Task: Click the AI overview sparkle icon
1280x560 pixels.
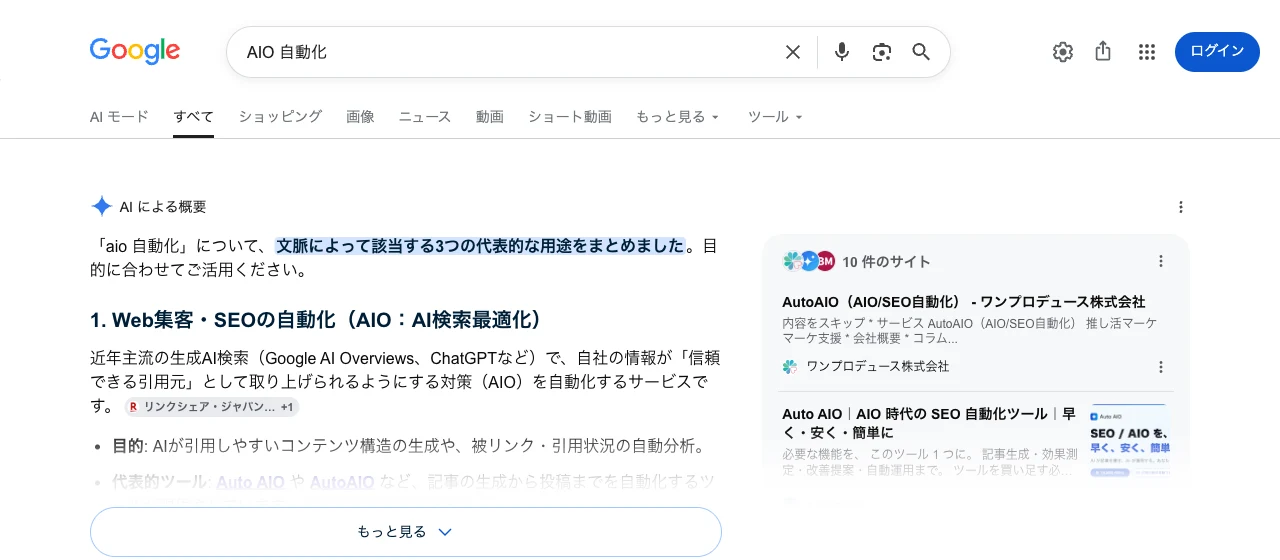Action: (101, 207)
